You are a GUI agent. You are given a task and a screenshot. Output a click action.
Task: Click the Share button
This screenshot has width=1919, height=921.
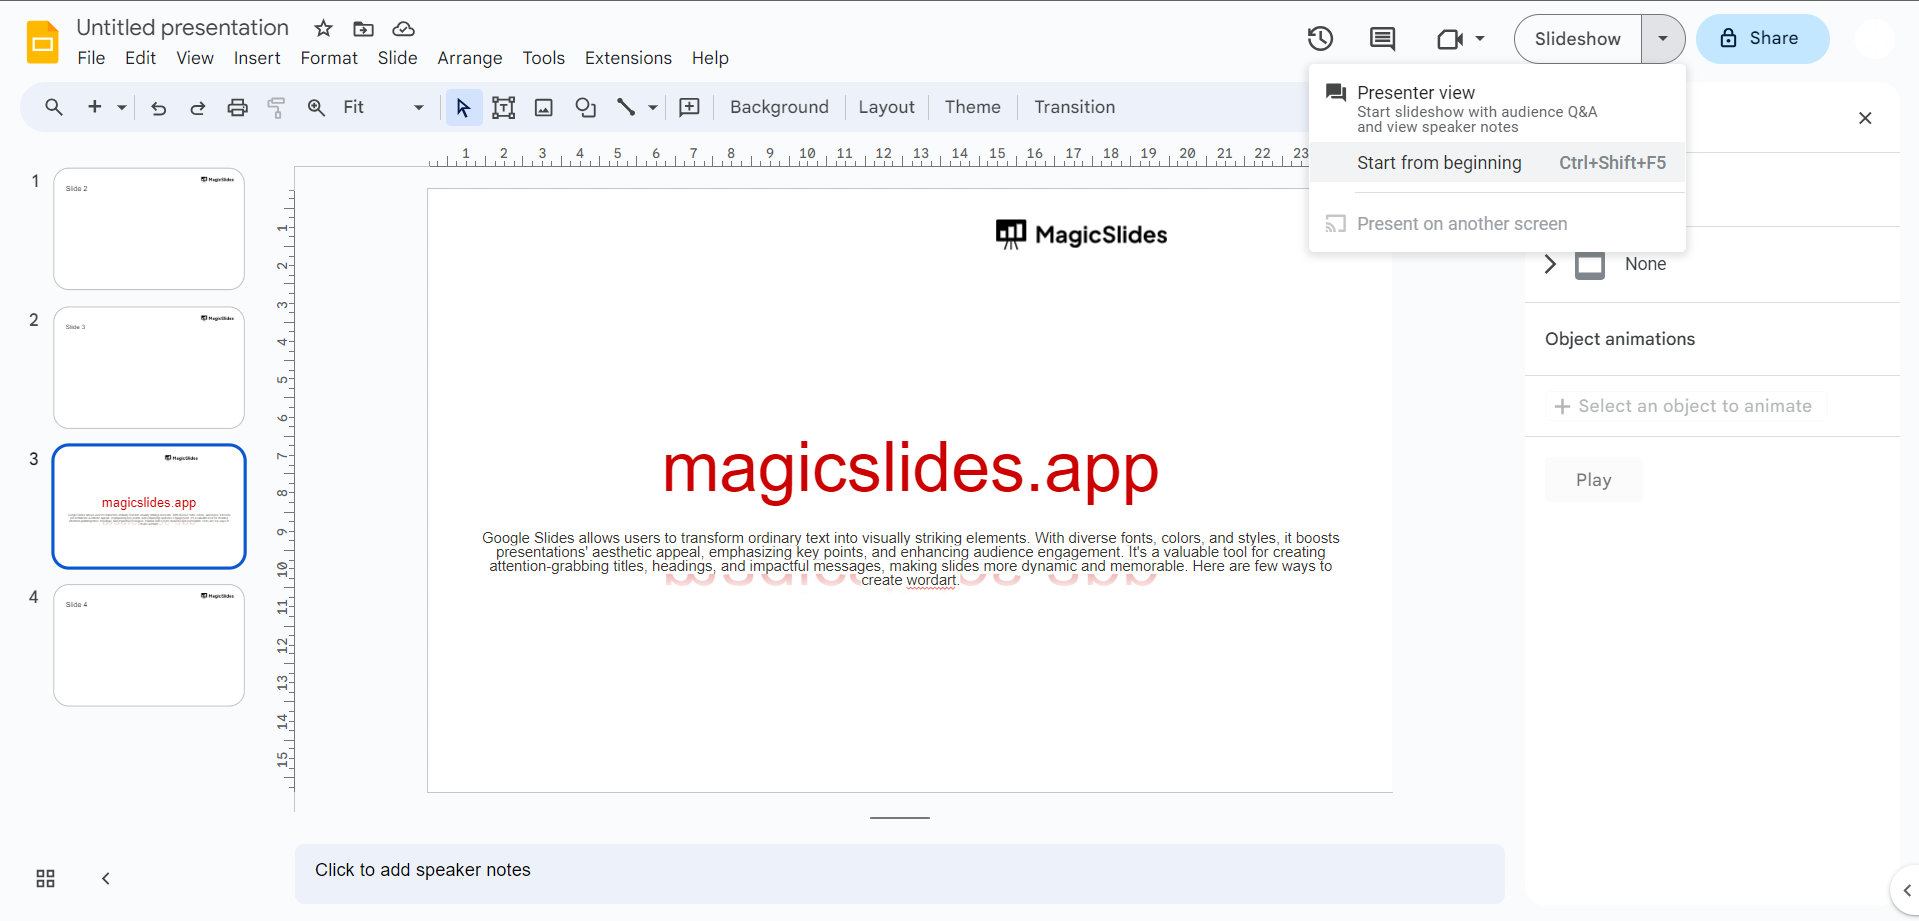click(x=1762, y=39)
